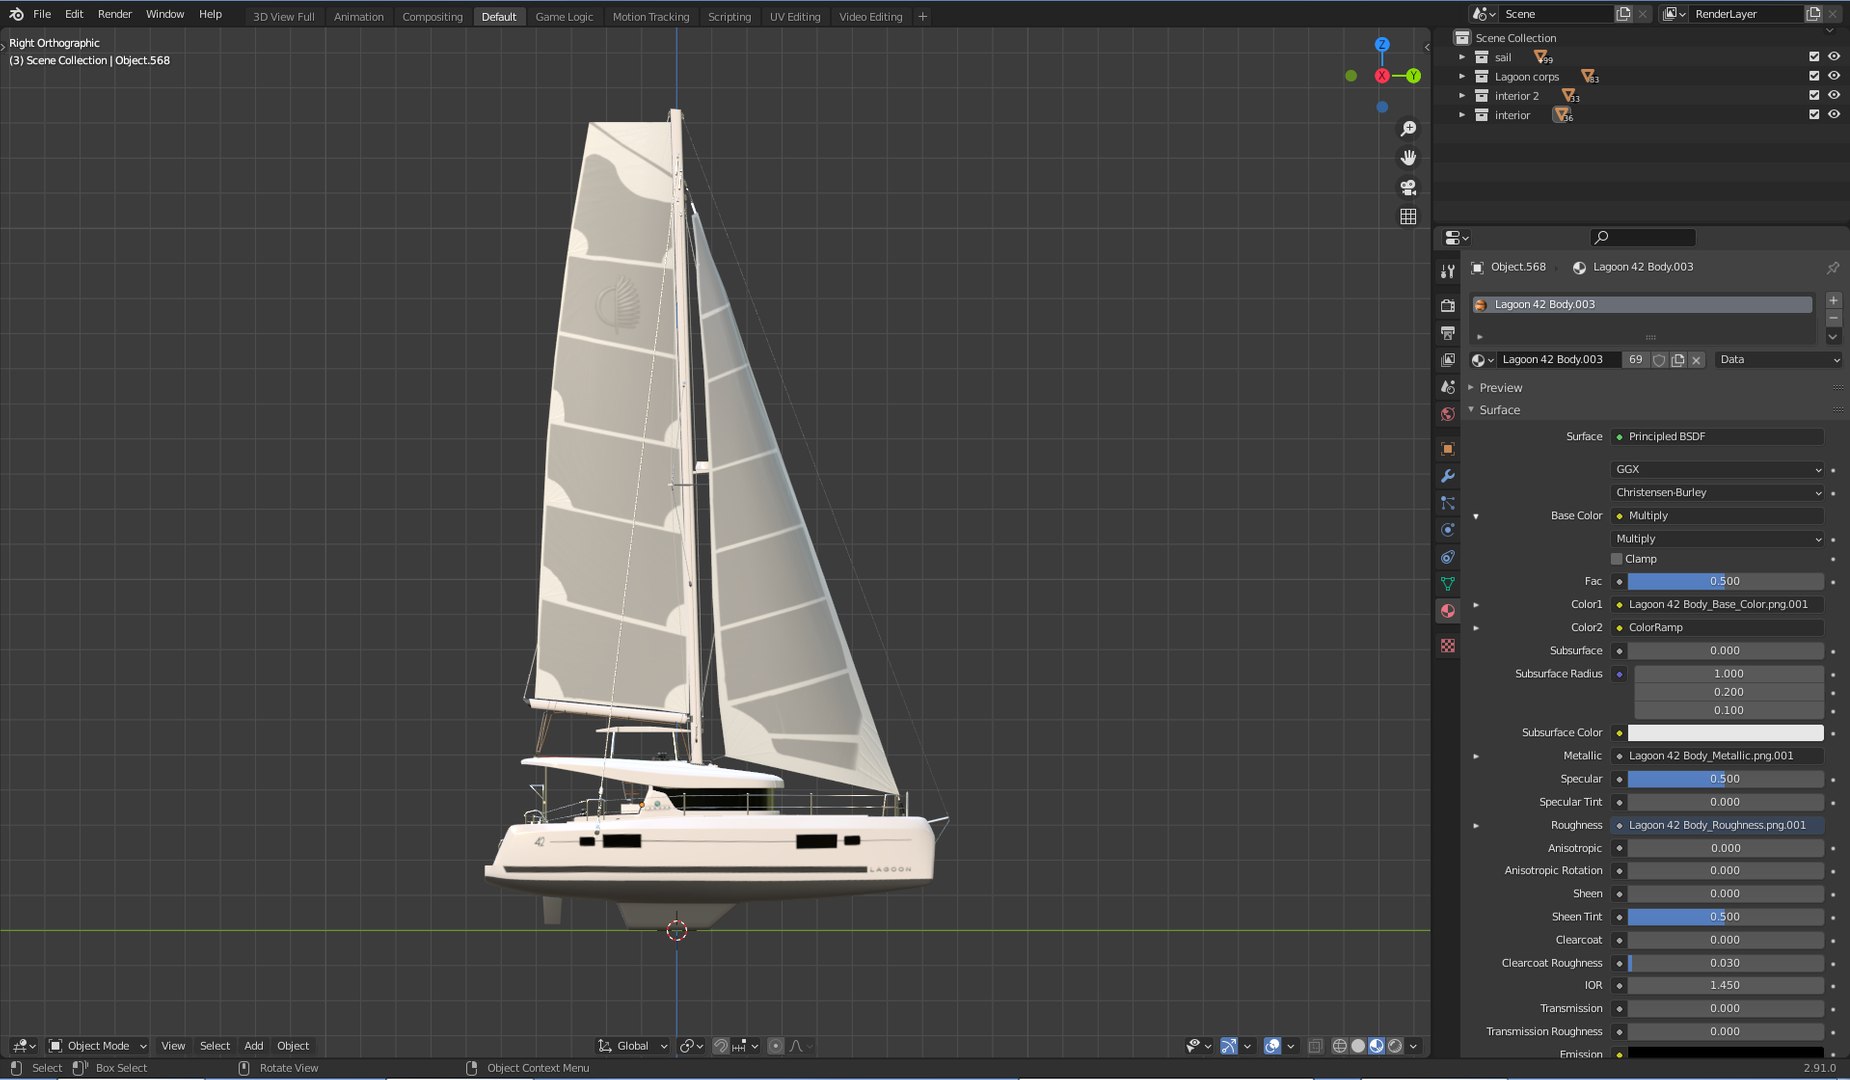Click the red X axis gizmo
Screen dimensions: 1850x1080
[1382, 76]
